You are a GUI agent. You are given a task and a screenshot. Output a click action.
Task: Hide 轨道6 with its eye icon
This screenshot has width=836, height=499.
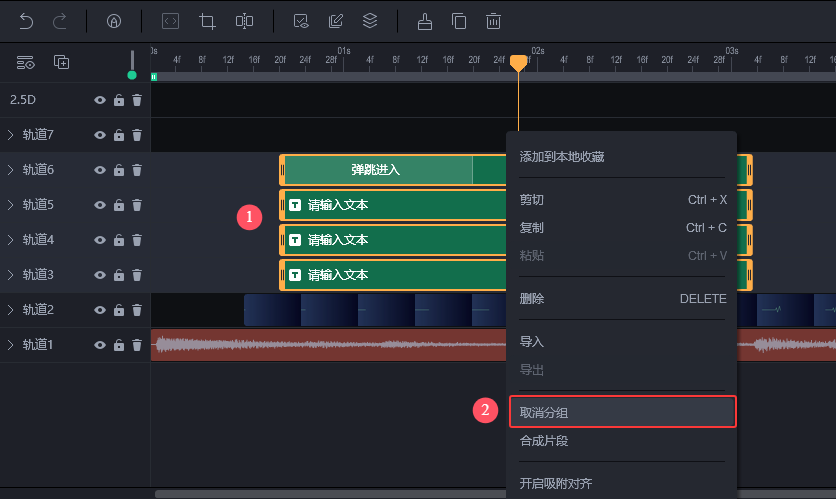pyautogui.click(x=100, y=170)
